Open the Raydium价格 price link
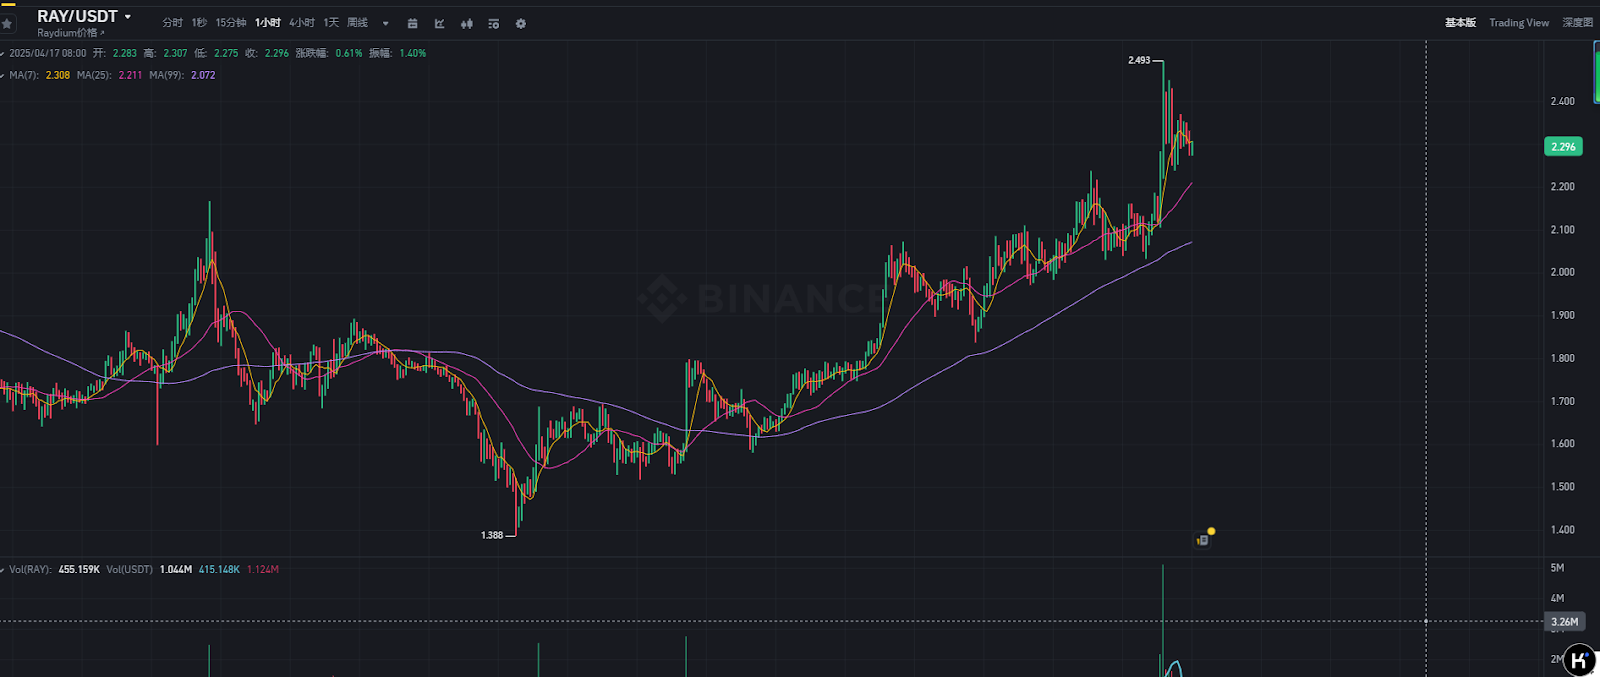The image size is (1600, 677). pos(70,33)
